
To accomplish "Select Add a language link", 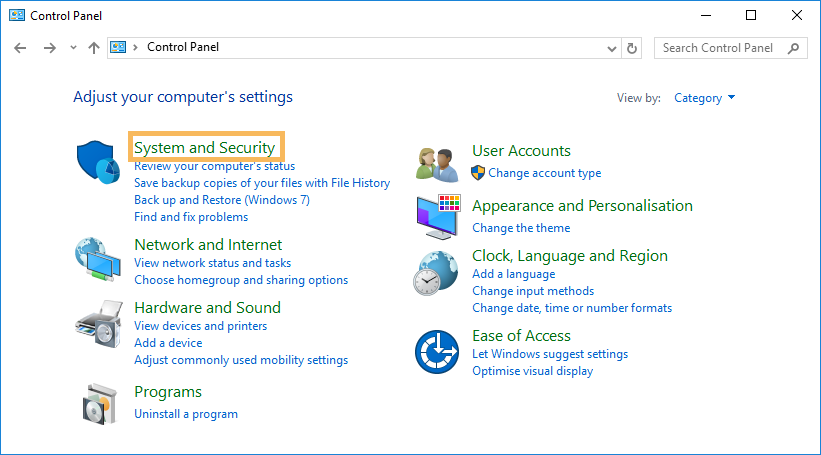I will pos(513,274).
